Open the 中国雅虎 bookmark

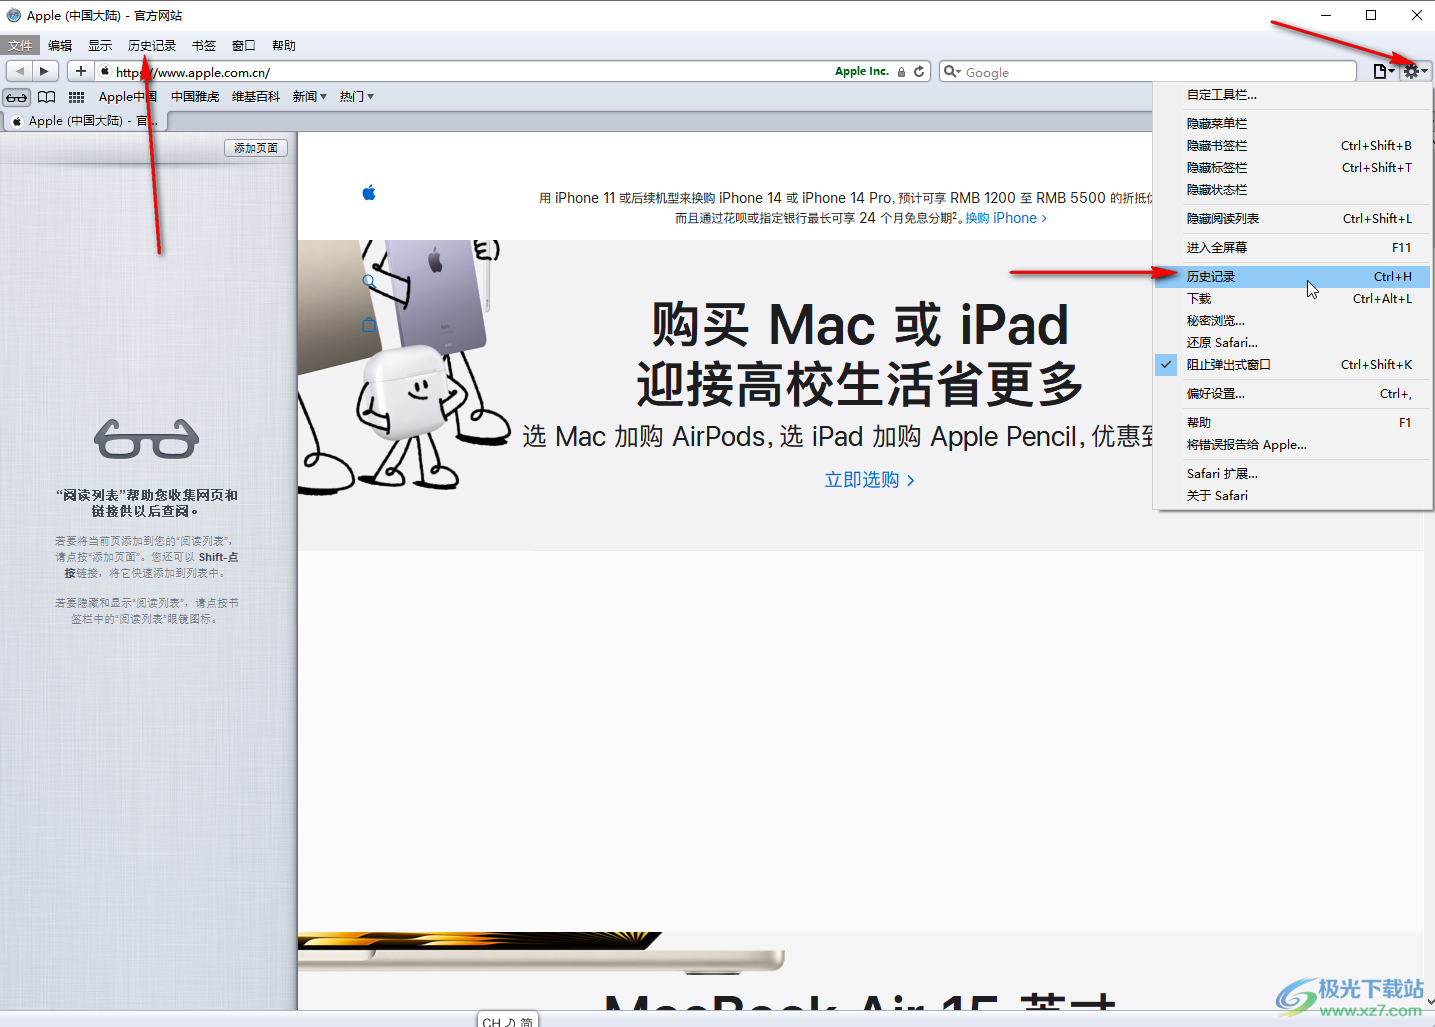click(195, 97)
